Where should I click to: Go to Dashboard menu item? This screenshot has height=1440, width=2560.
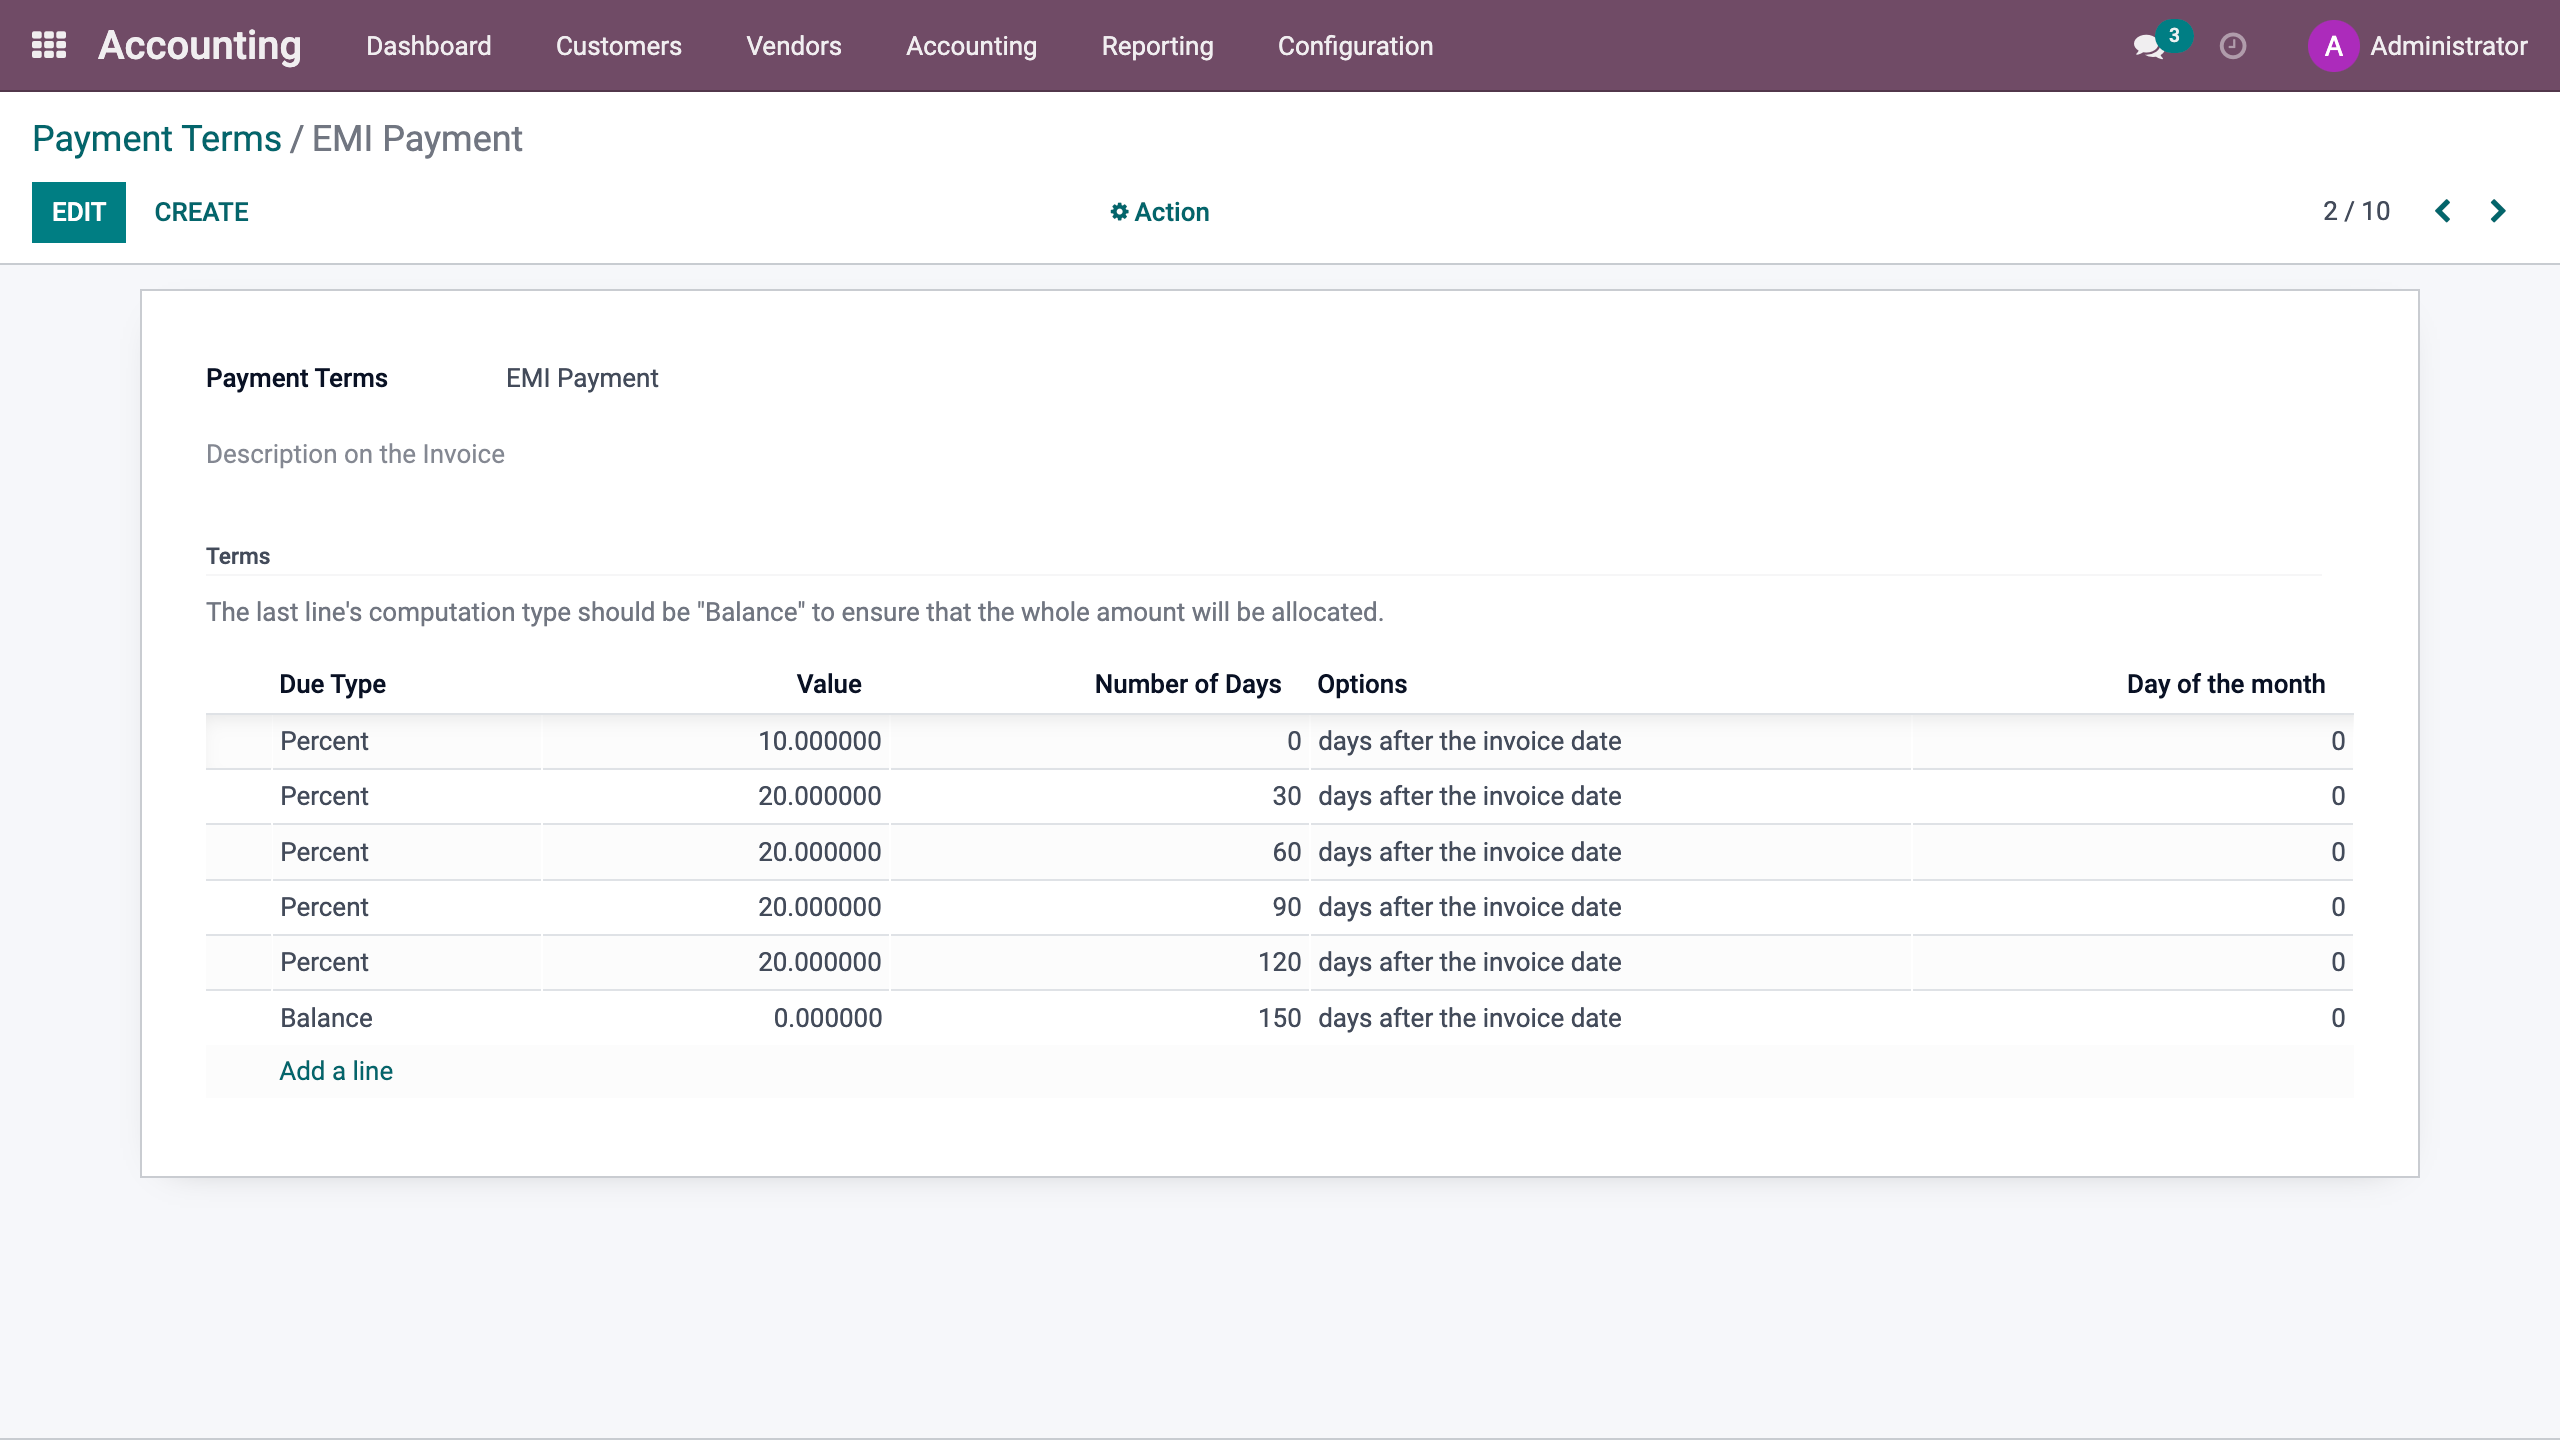coord(428,46)
